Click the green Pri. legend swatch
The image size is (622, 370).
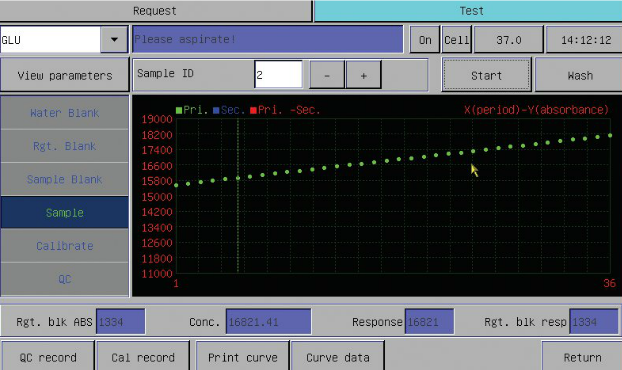[x=179, y=110]
